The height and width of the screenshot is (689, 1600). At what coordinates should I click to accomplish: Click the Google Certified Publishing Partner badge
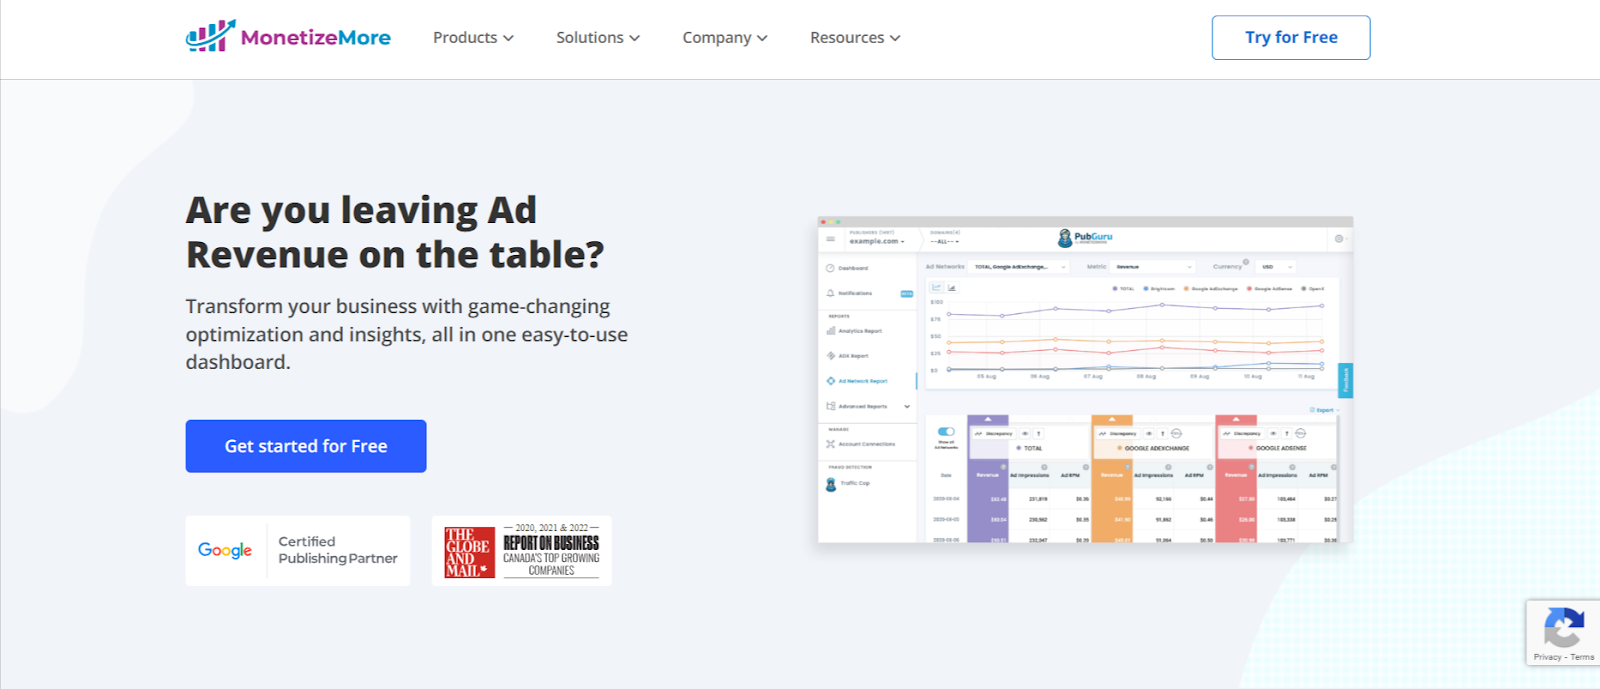click(x=298, y=551)
